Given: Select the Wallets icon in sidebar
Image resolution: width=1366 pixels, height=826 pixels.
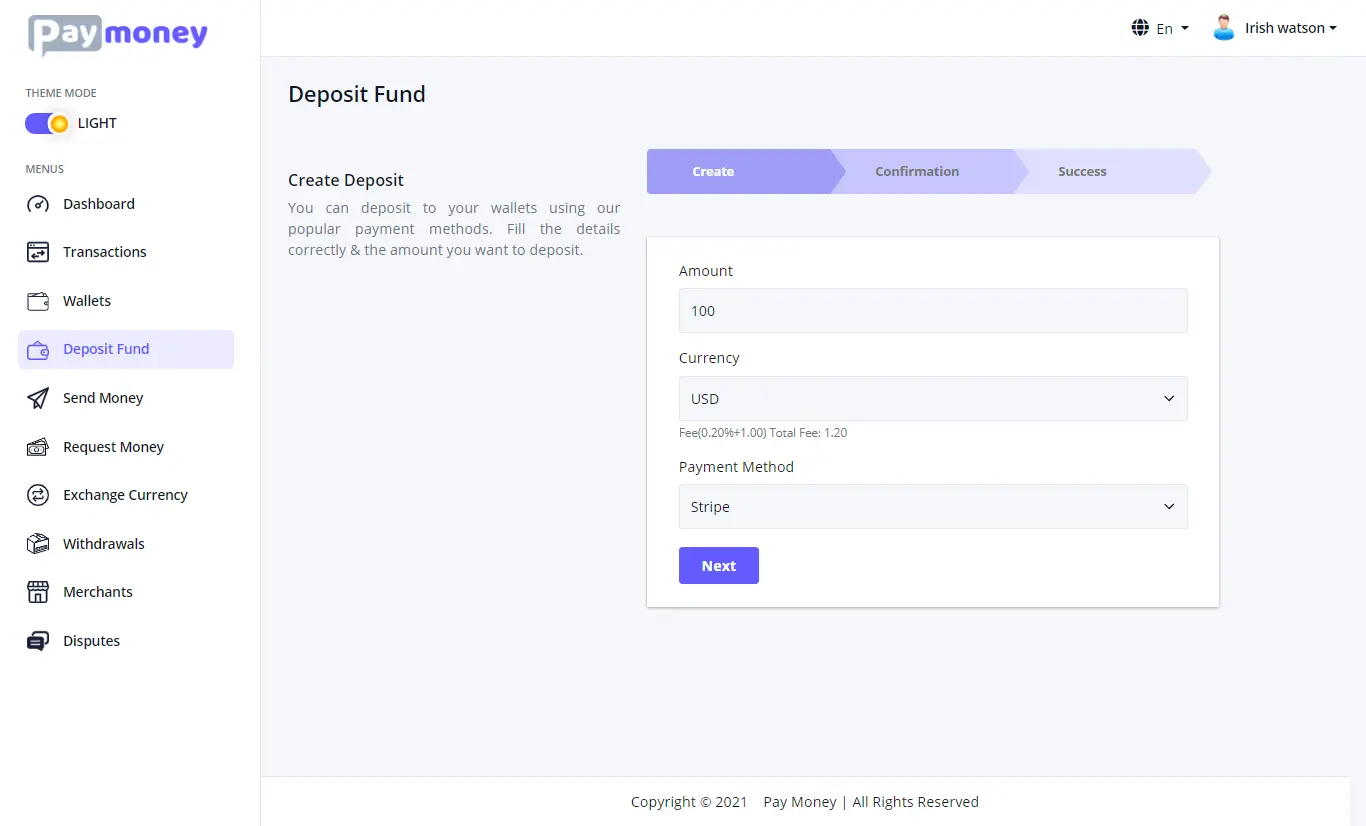Looking at the screenshot, I should coord(38,301).
